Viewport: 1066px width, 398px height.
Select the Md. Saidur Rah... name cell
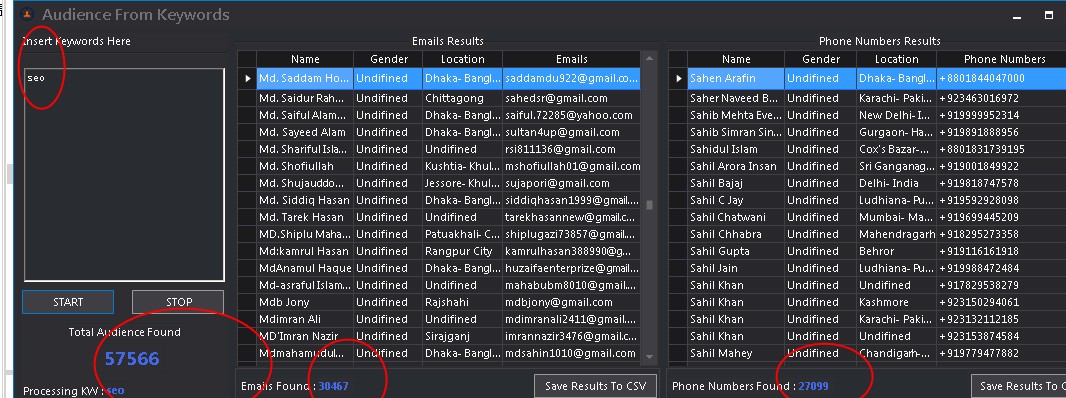pyautogui.click(x=305, y=98)
